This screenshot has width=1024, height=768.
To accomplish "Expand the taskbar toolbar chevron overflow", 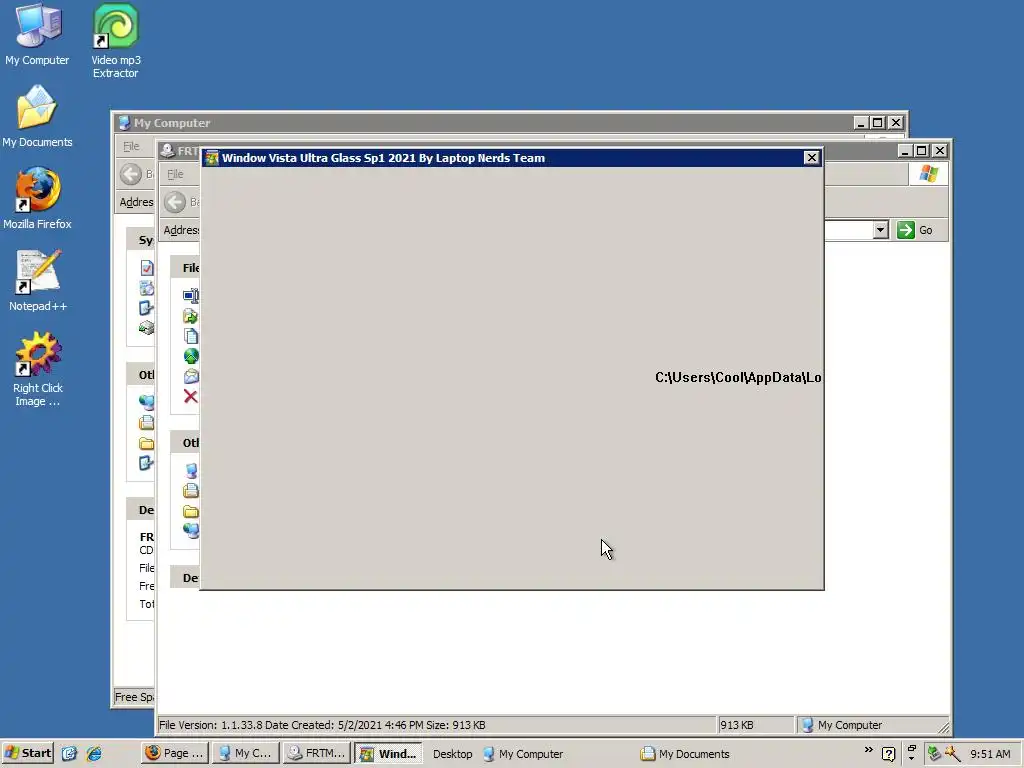I will pyautogui.click(x=868, y=750).
